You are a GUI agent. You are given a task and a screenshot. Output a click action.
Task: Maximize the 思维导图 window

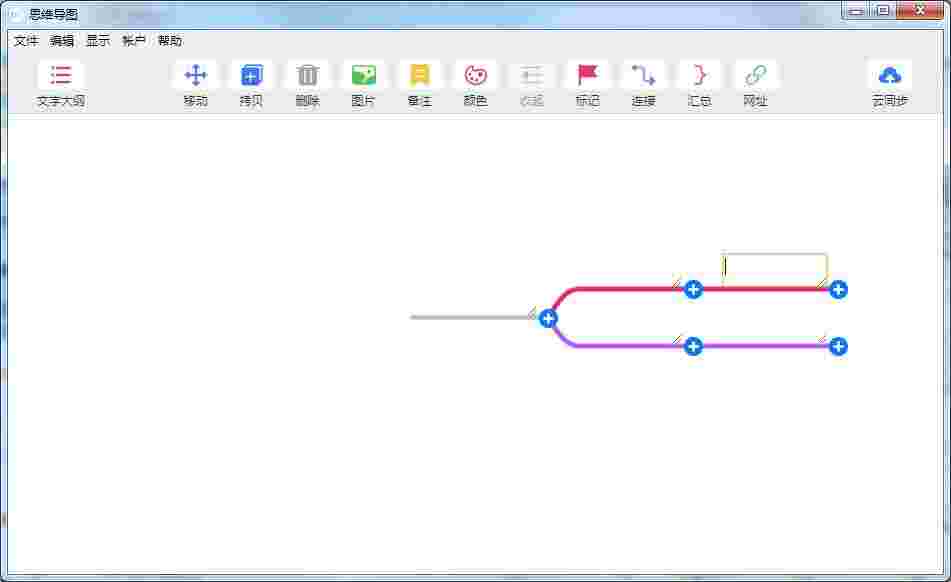pyautogui.click(x=883, y=10)
